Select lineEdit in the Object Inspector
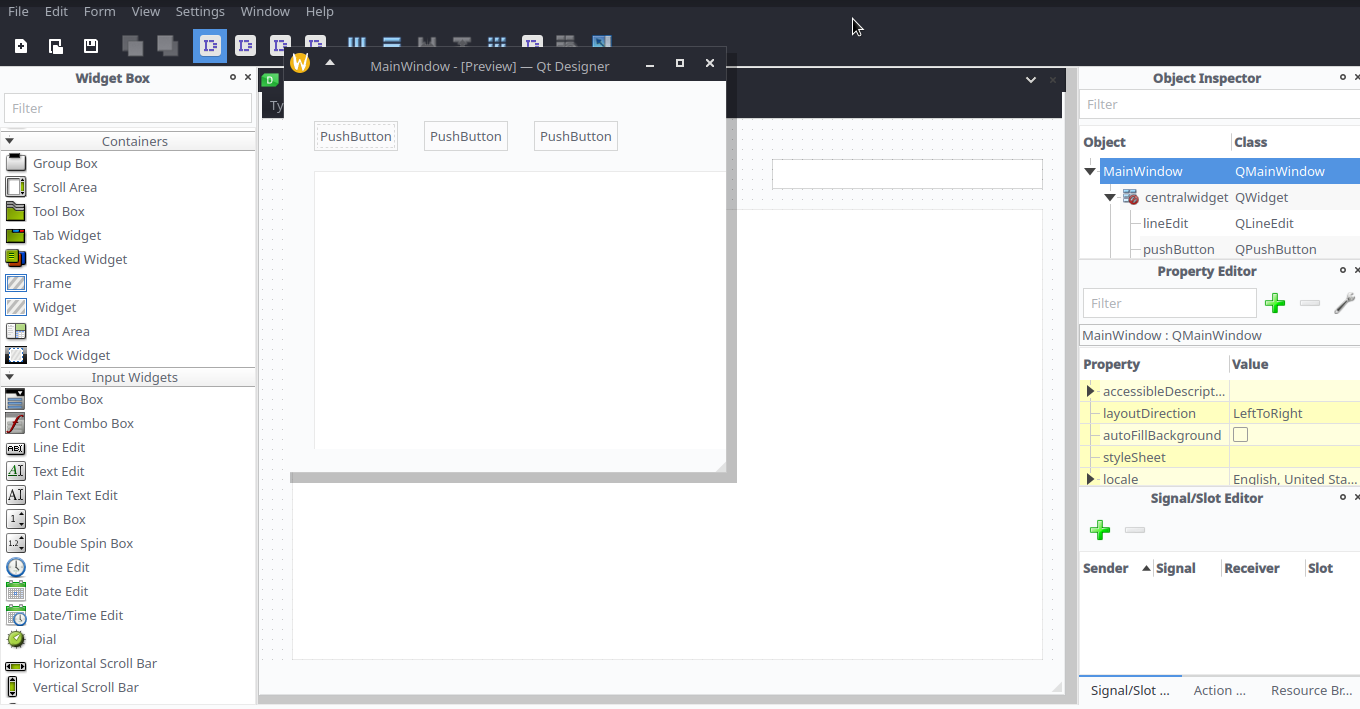Screen dimensions: 1360x709 [1165, 223]
